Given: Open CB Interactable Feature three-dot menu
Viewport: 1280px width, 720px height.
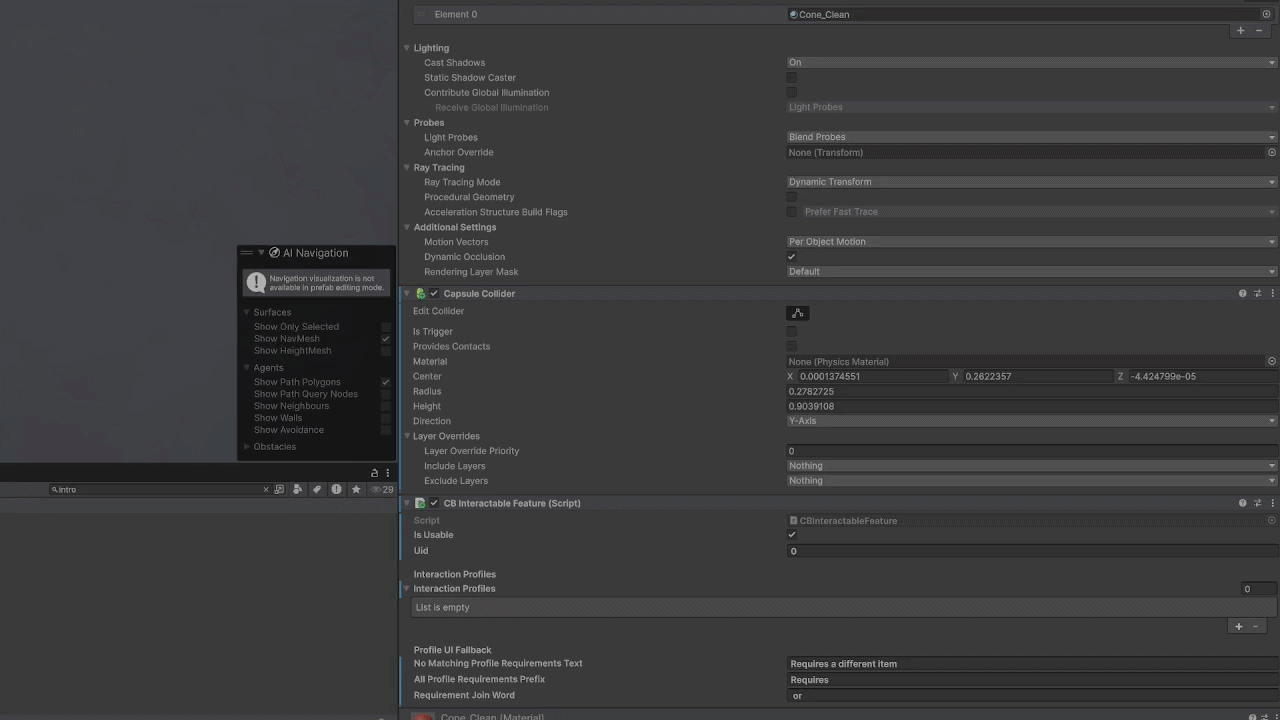Looking at the screenshot, I should [x=1272, y=503].
